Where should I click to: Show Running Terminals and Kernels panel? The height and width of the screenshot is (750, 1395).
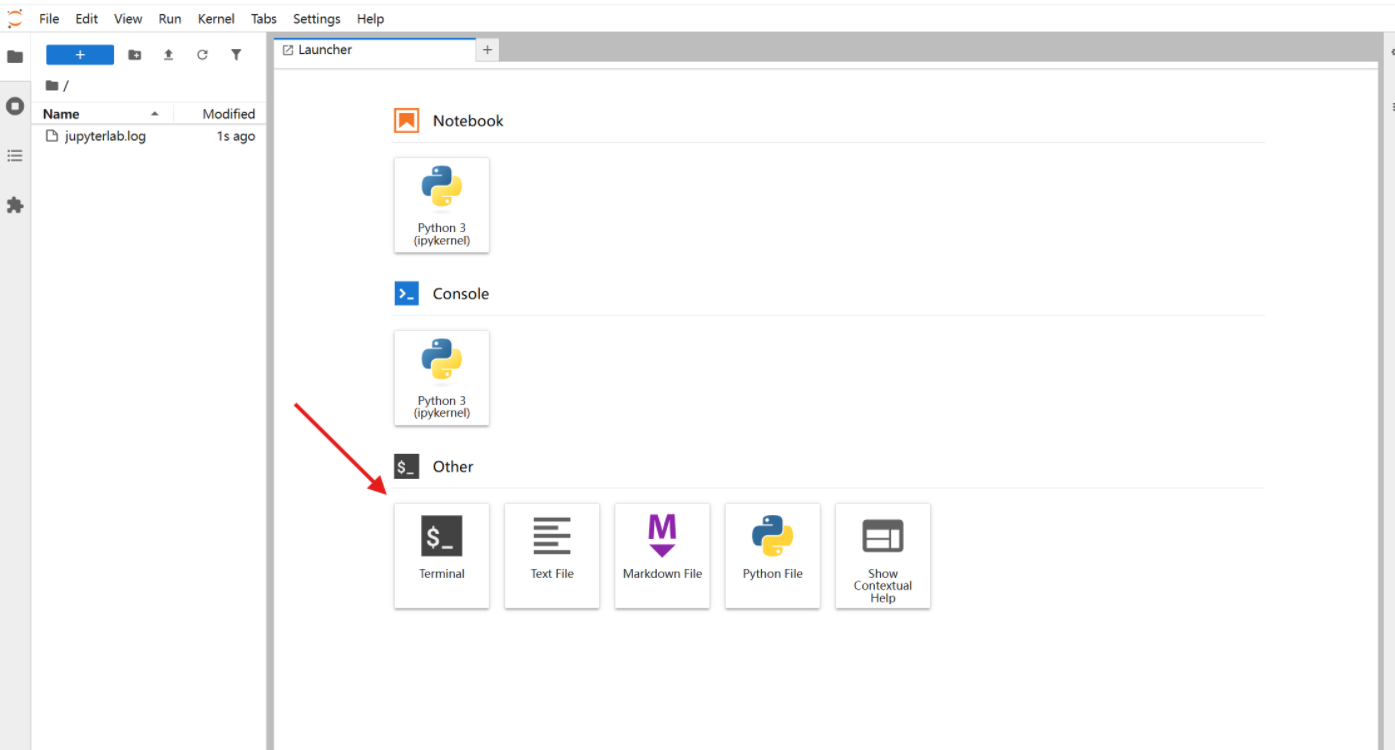pyautogui.click(x=15, y=106)
